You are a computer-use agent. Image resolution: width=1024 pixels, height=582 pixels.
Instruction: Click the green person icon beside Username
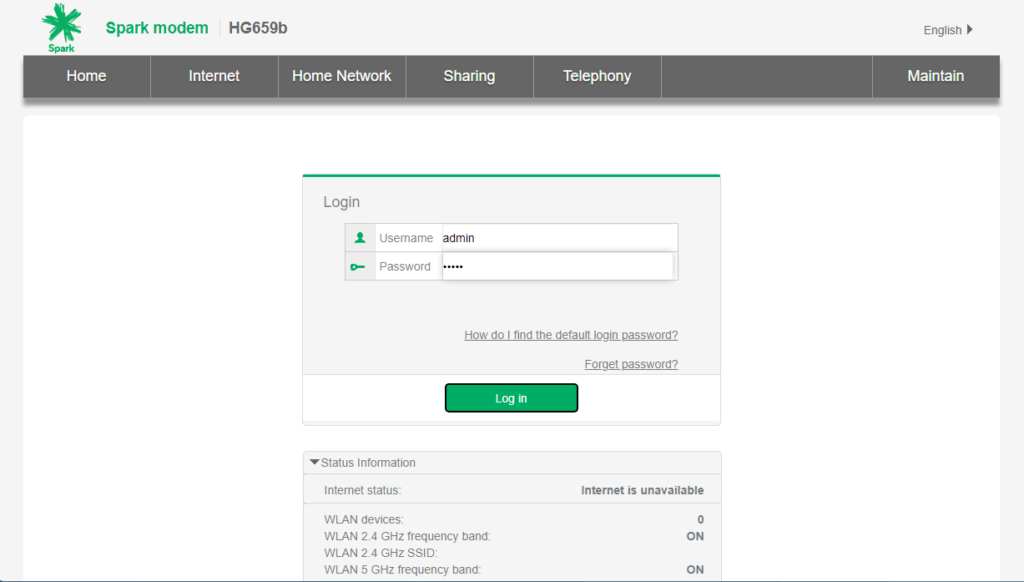(x=360, y=237)
